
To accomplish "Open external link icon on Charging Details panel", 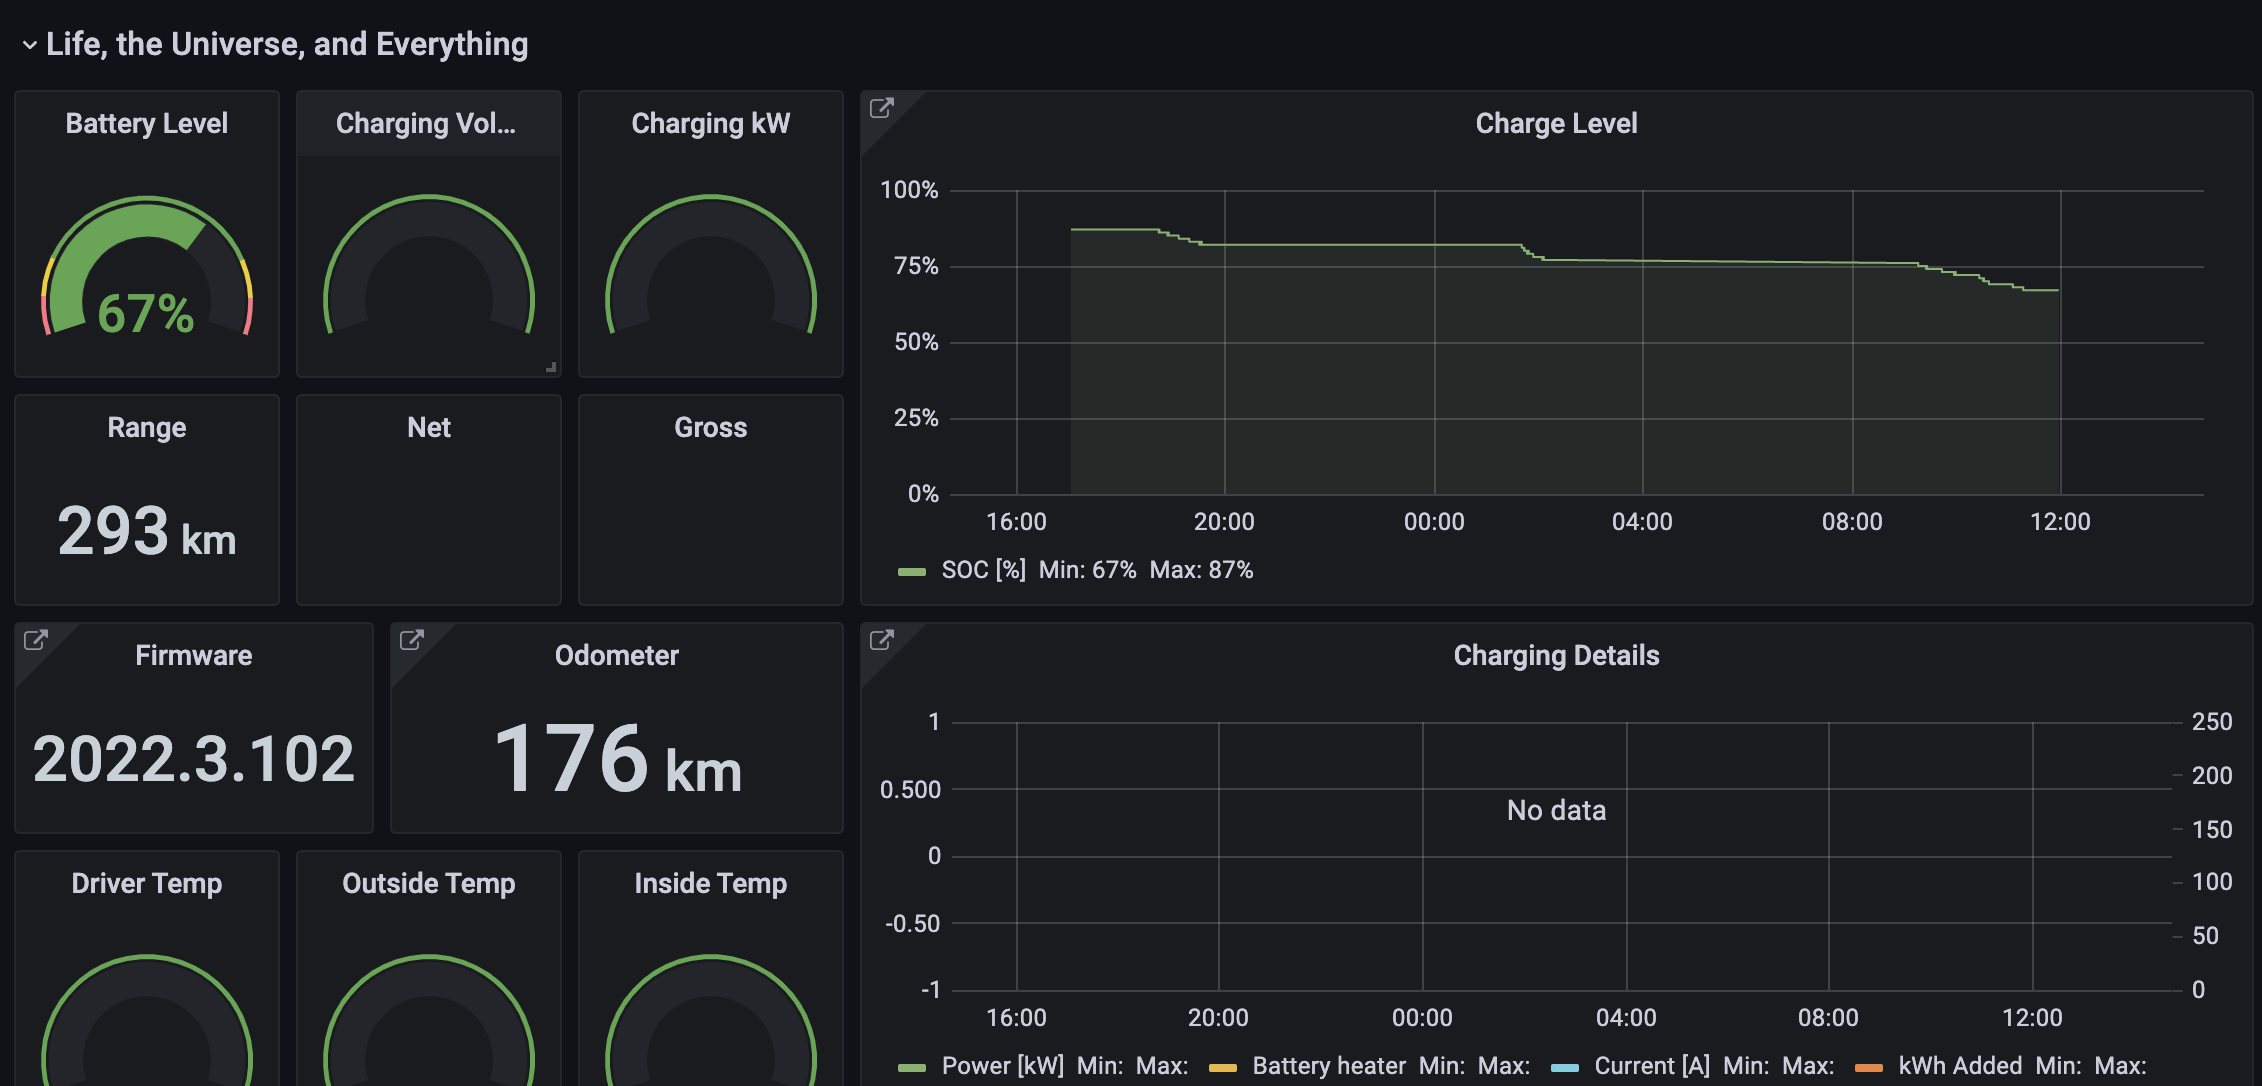I will point(881,640).
